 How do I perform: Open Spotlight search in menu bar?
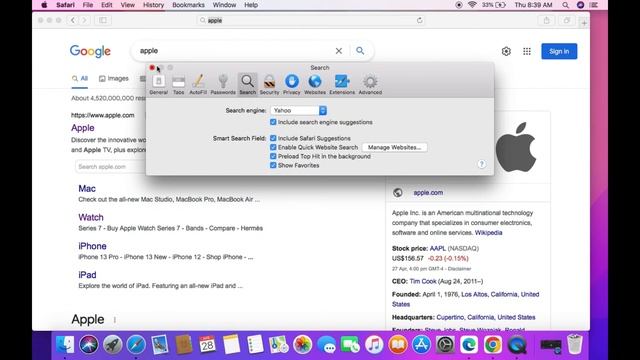tap(565, 5)
